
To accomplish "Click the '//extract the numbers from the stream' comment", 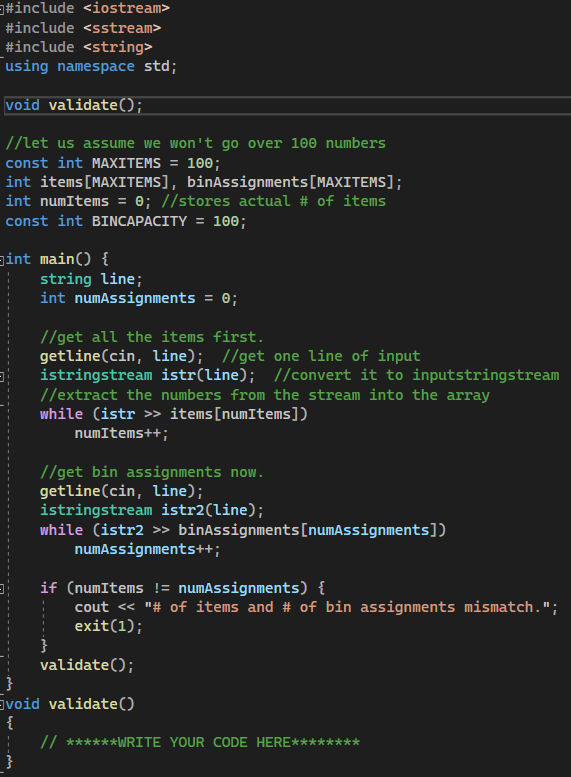I will (265, 395).
